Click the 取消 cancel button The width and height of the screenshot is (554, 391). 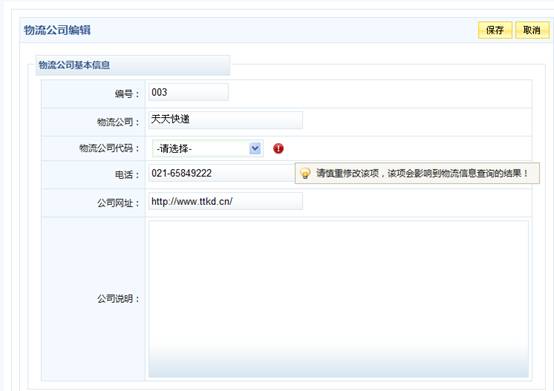click(x=532, y=30)
